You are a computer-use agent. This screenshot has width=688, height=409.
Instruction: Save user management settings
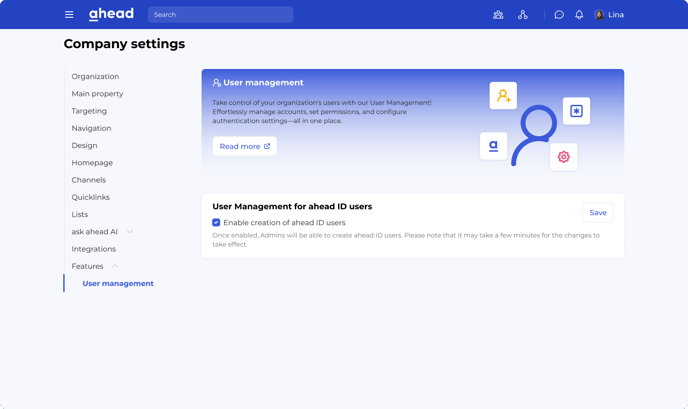[598, 212]
